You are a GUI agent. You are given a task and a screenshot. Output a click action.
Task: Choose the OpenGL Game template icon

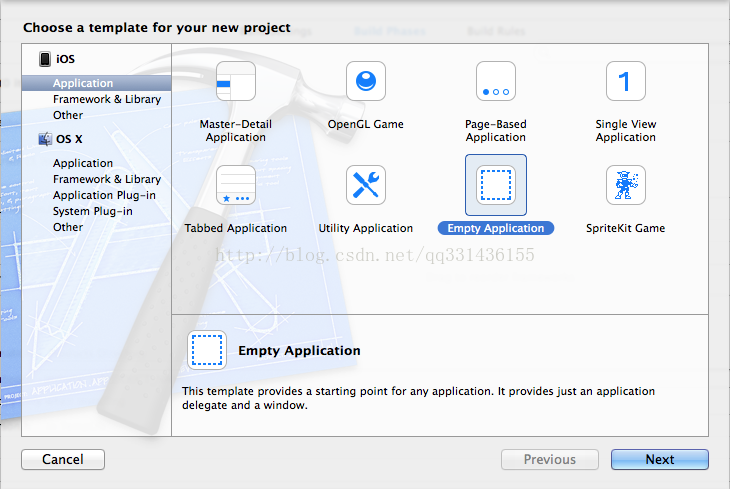click(365, 81)
